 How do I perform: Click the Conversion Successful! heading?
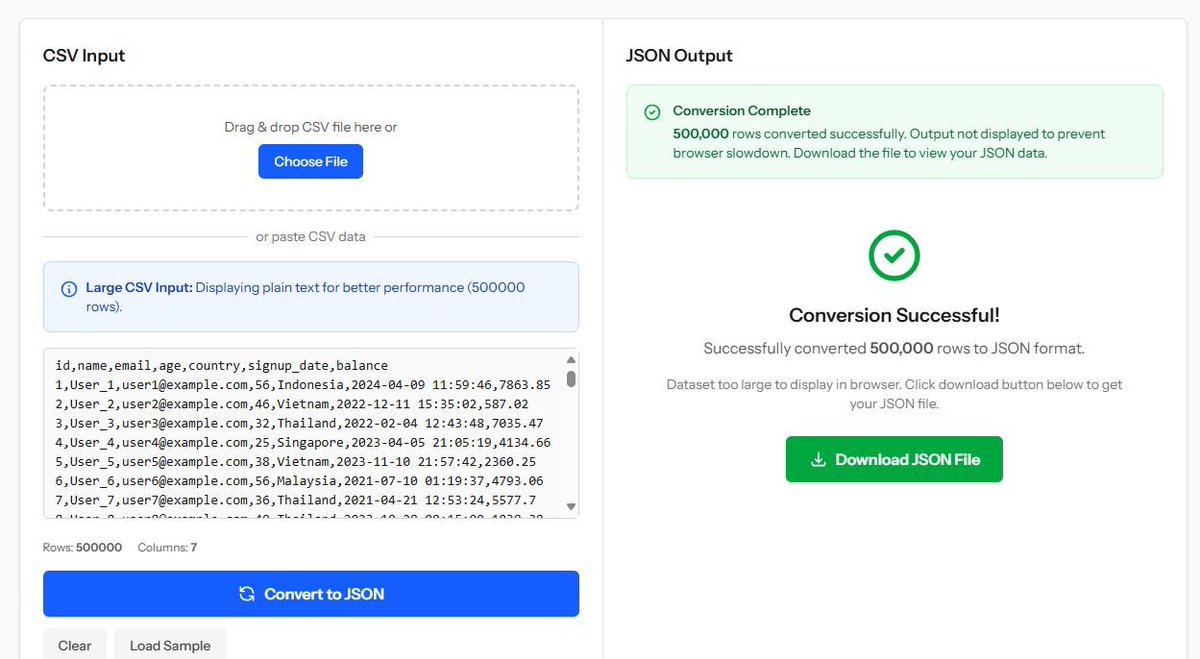coord(894,315)
